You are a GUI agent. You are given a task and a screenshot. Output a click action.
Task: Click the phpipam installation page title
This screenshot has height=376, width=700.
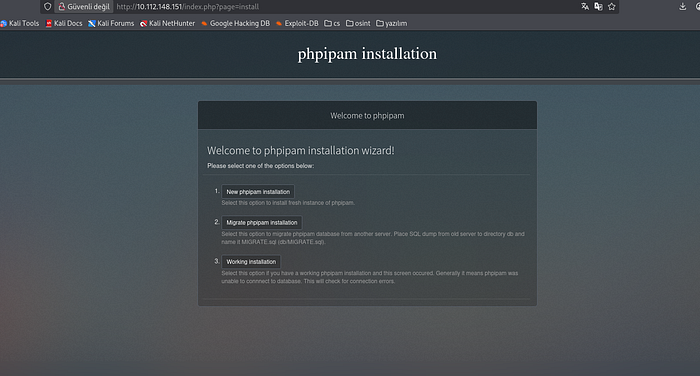(x=367, y=54)
